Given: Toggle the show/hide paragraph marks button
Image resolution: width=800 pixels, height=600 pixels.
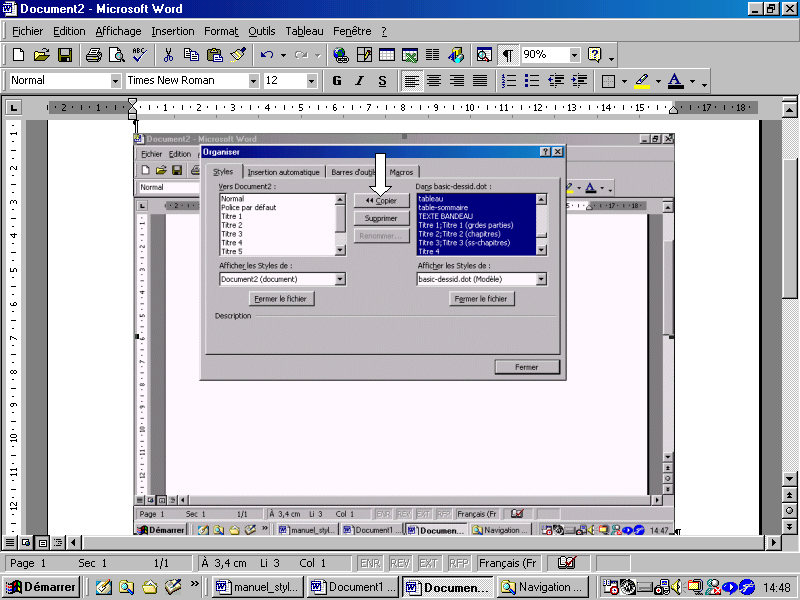Looking at the screenshot, I should [x=508, y=55].
